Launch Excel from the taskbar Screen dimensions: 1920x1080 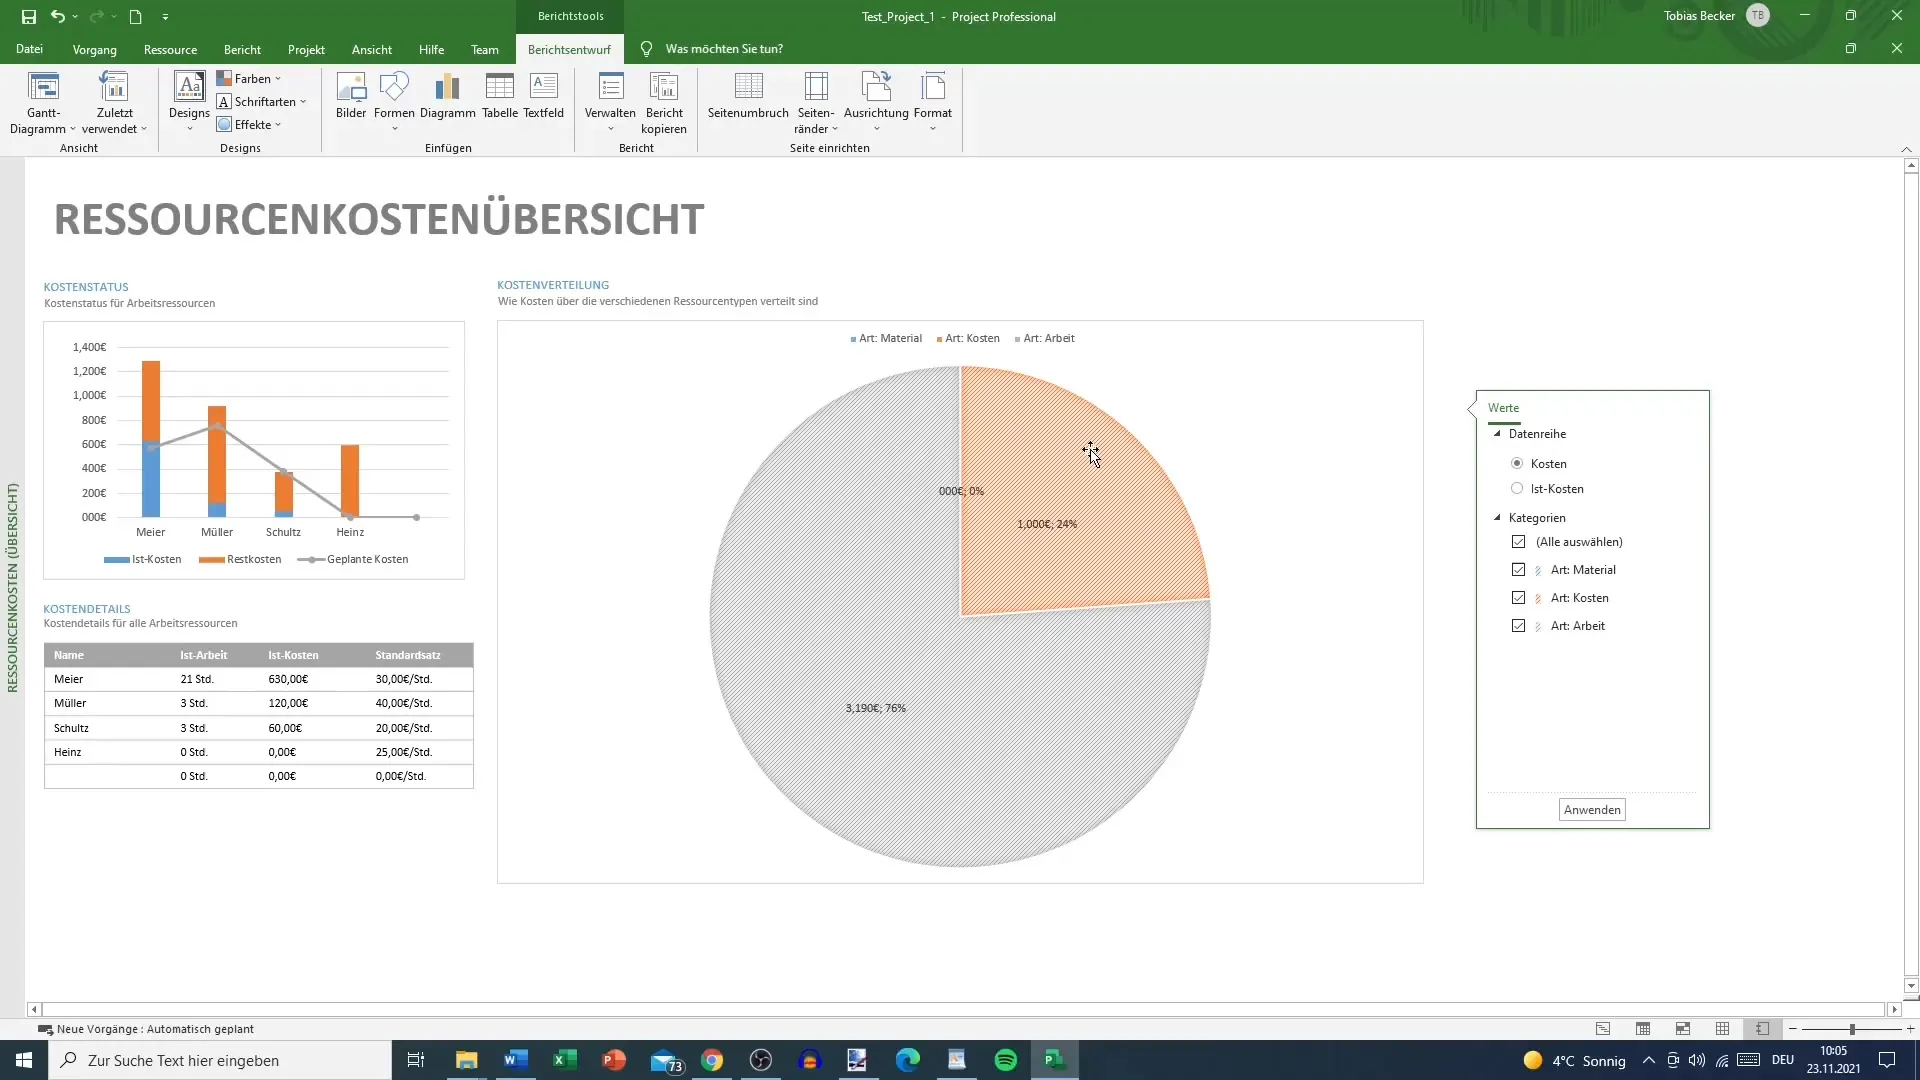coord(564,1060)
